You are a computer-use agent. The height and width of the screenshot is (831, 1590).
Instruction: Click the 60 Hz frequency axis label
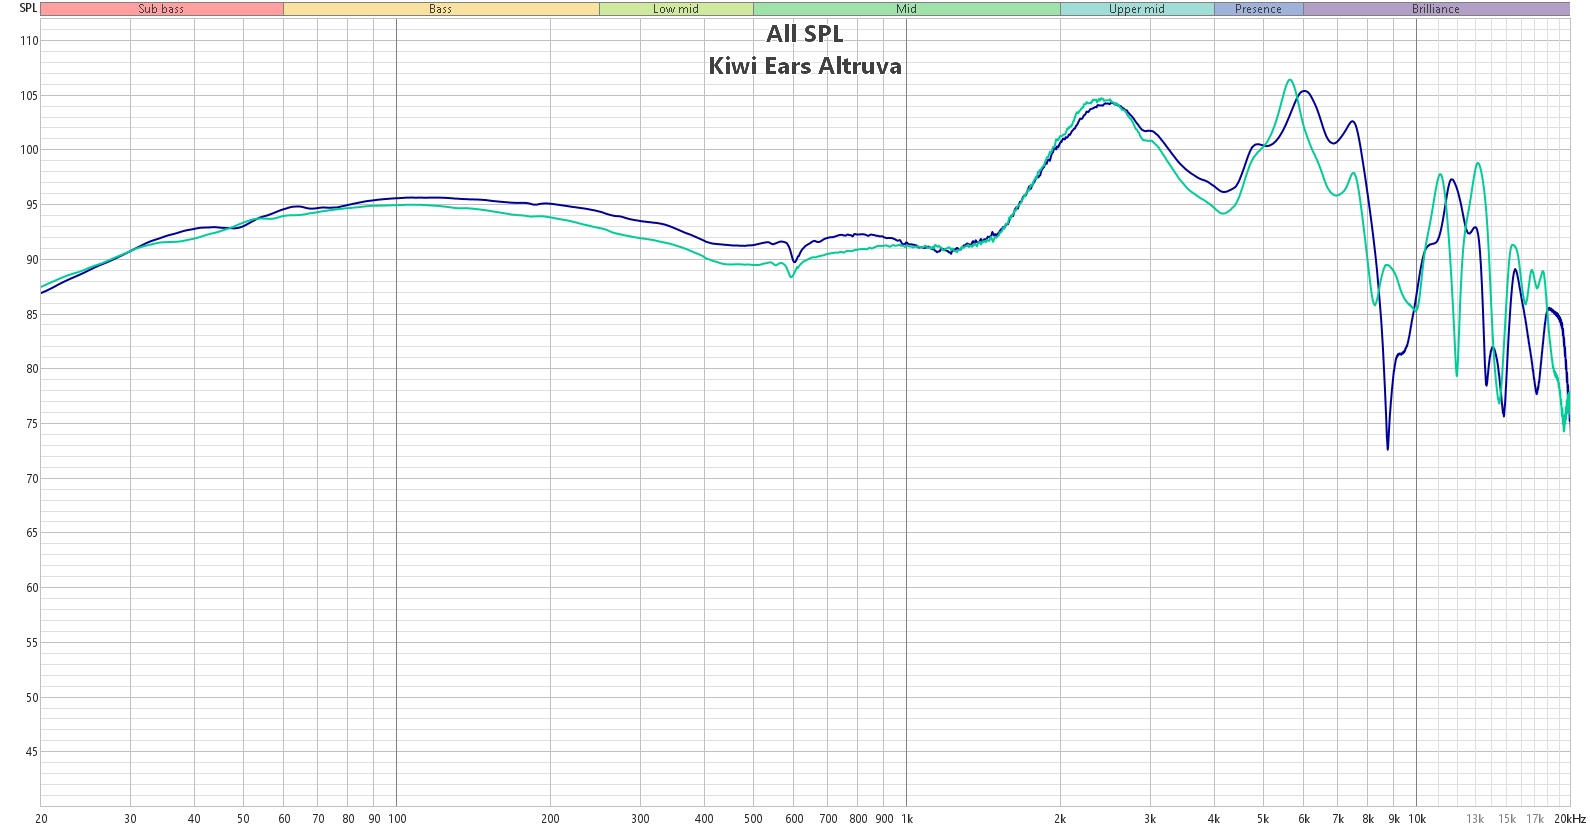(284, 819)
